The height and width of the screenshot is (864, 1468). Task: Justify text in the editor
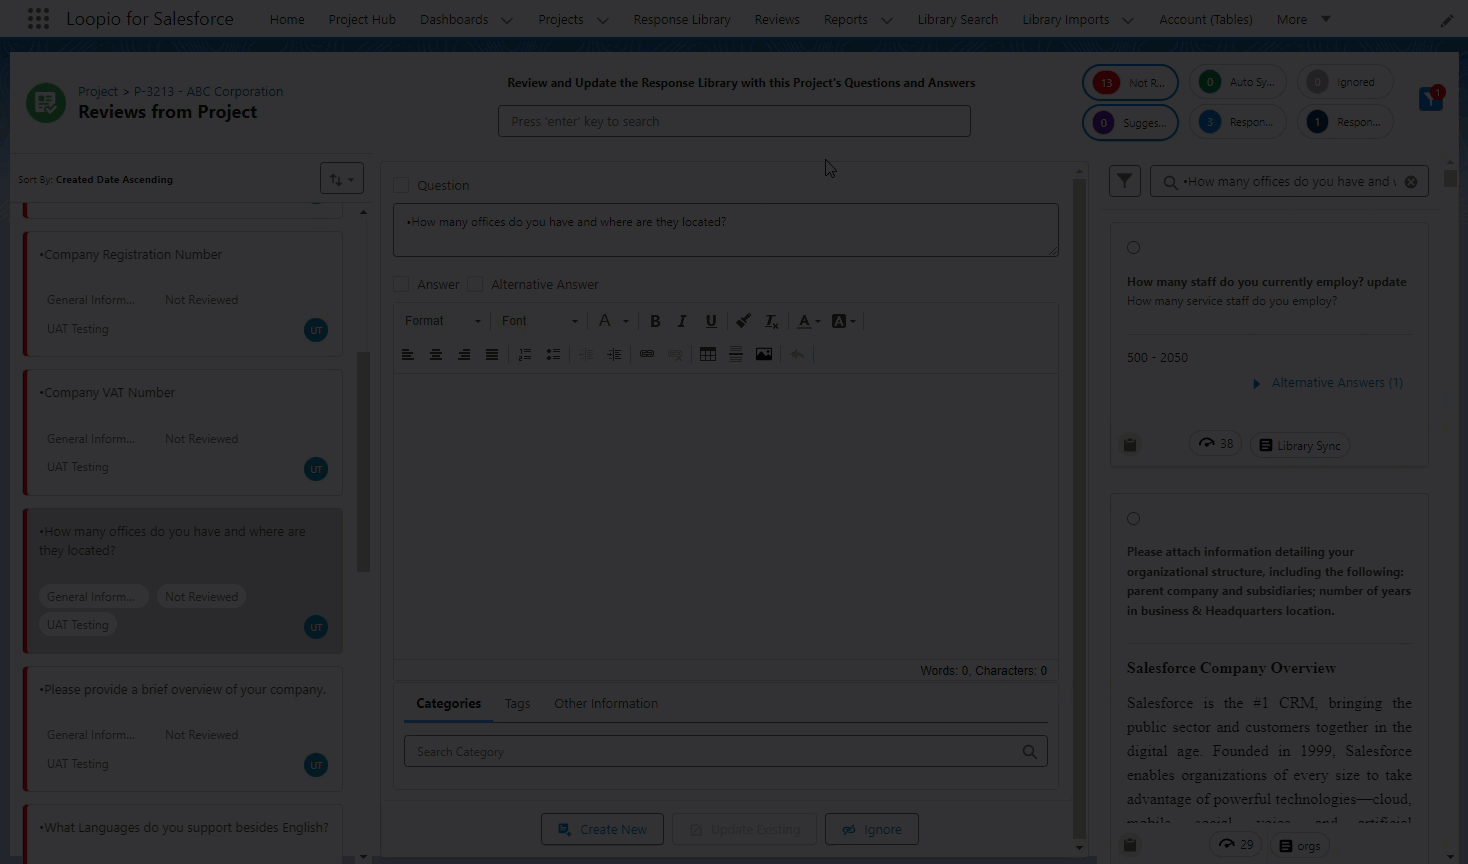[492, 354]
